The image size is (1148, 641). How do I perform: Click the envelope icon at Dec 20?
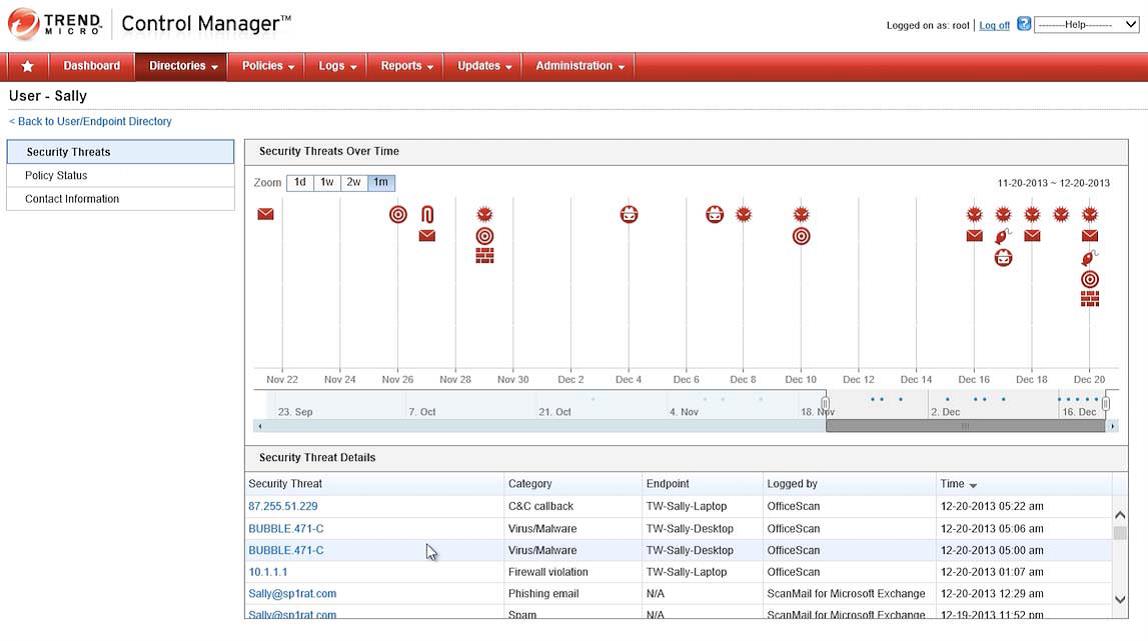point(1090,236)
